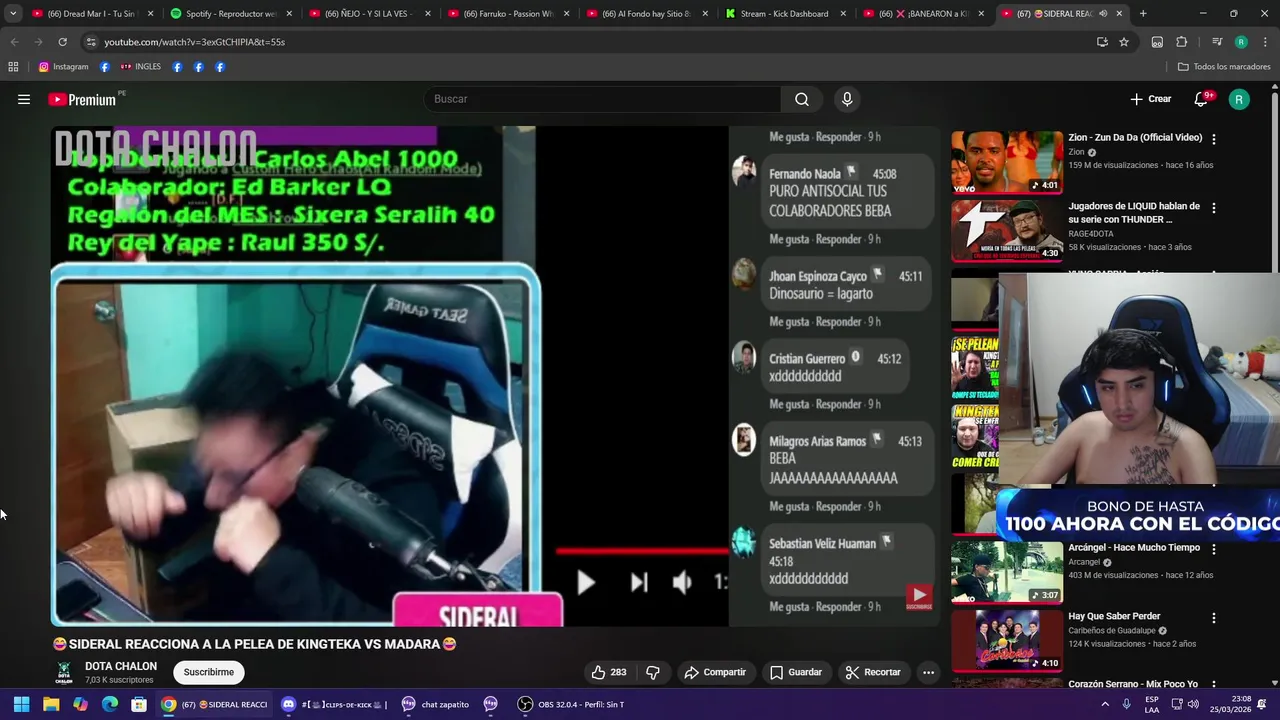Open a new browser tab

1143,14
